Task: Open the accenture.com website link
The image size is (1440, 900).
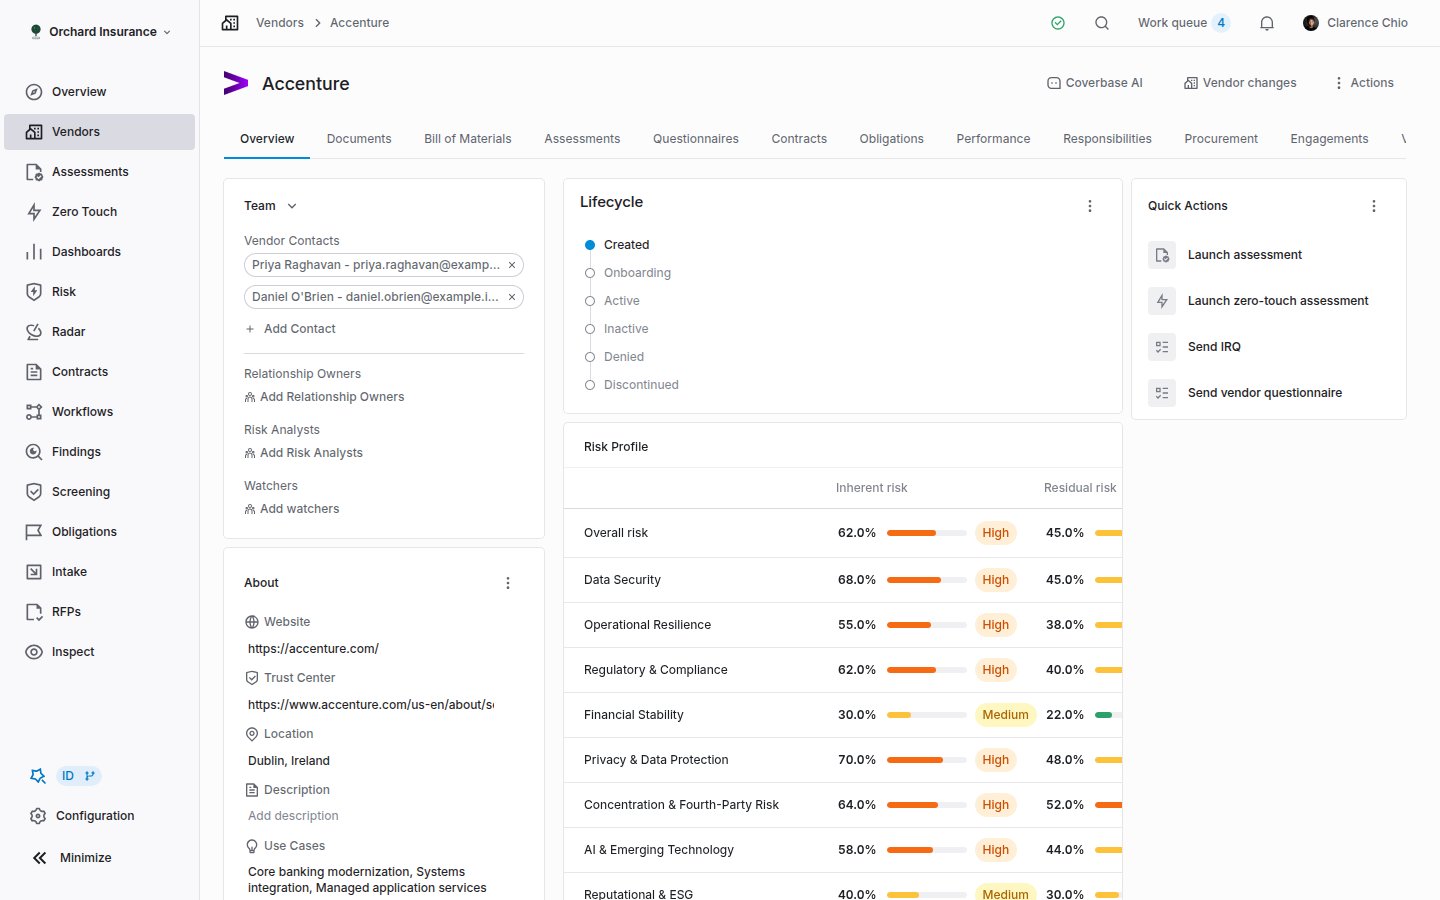Action: pos(313,649)
